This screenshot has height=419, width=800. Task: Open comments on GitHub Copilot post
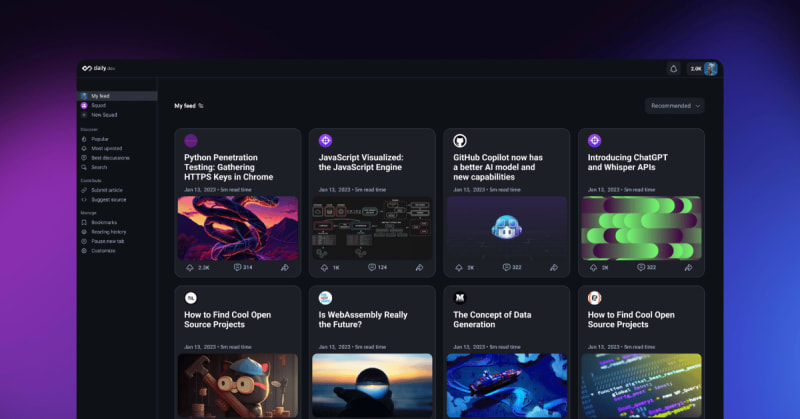click(507, 267)
